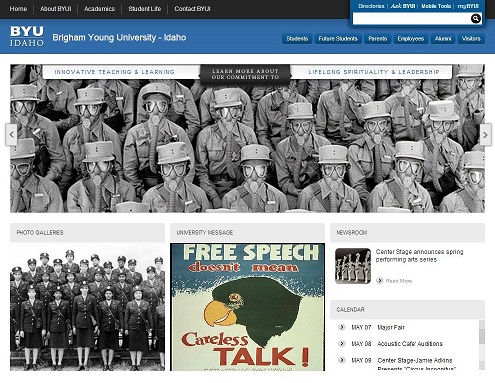Select the Visitors audience tab
The image size is (495, 383).
471,39
